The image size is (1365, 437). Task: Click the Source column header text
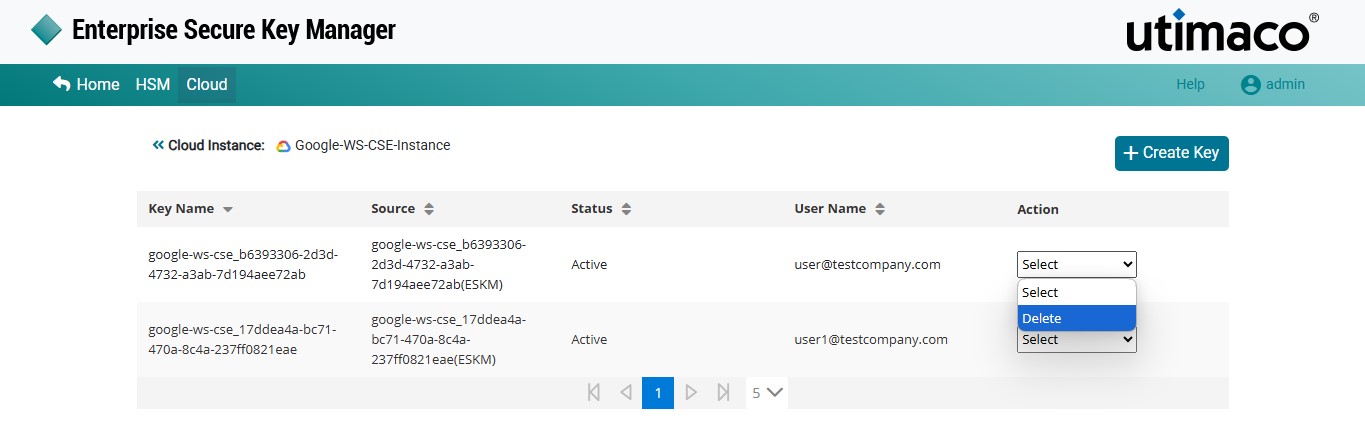pyautogui.click(x=393, y=209)
